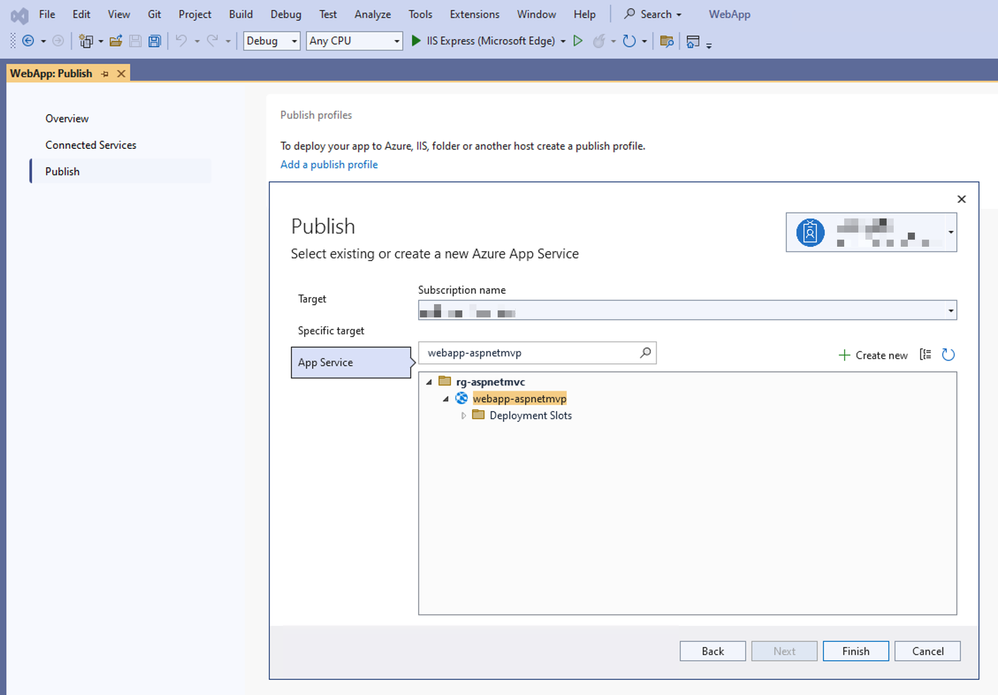Click Start Without Debugging outline play icon
The image size is (998, 695).
(x=578, y=41)
